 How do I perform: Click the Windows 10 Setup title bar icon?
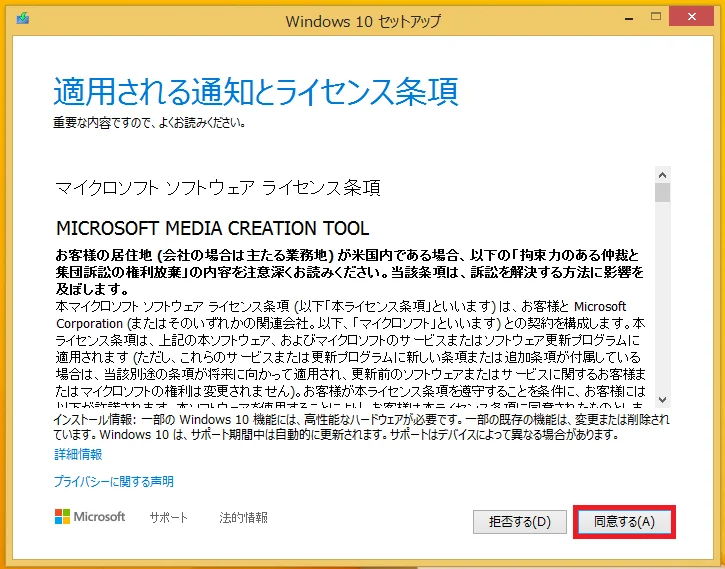[x=22, y=20]
